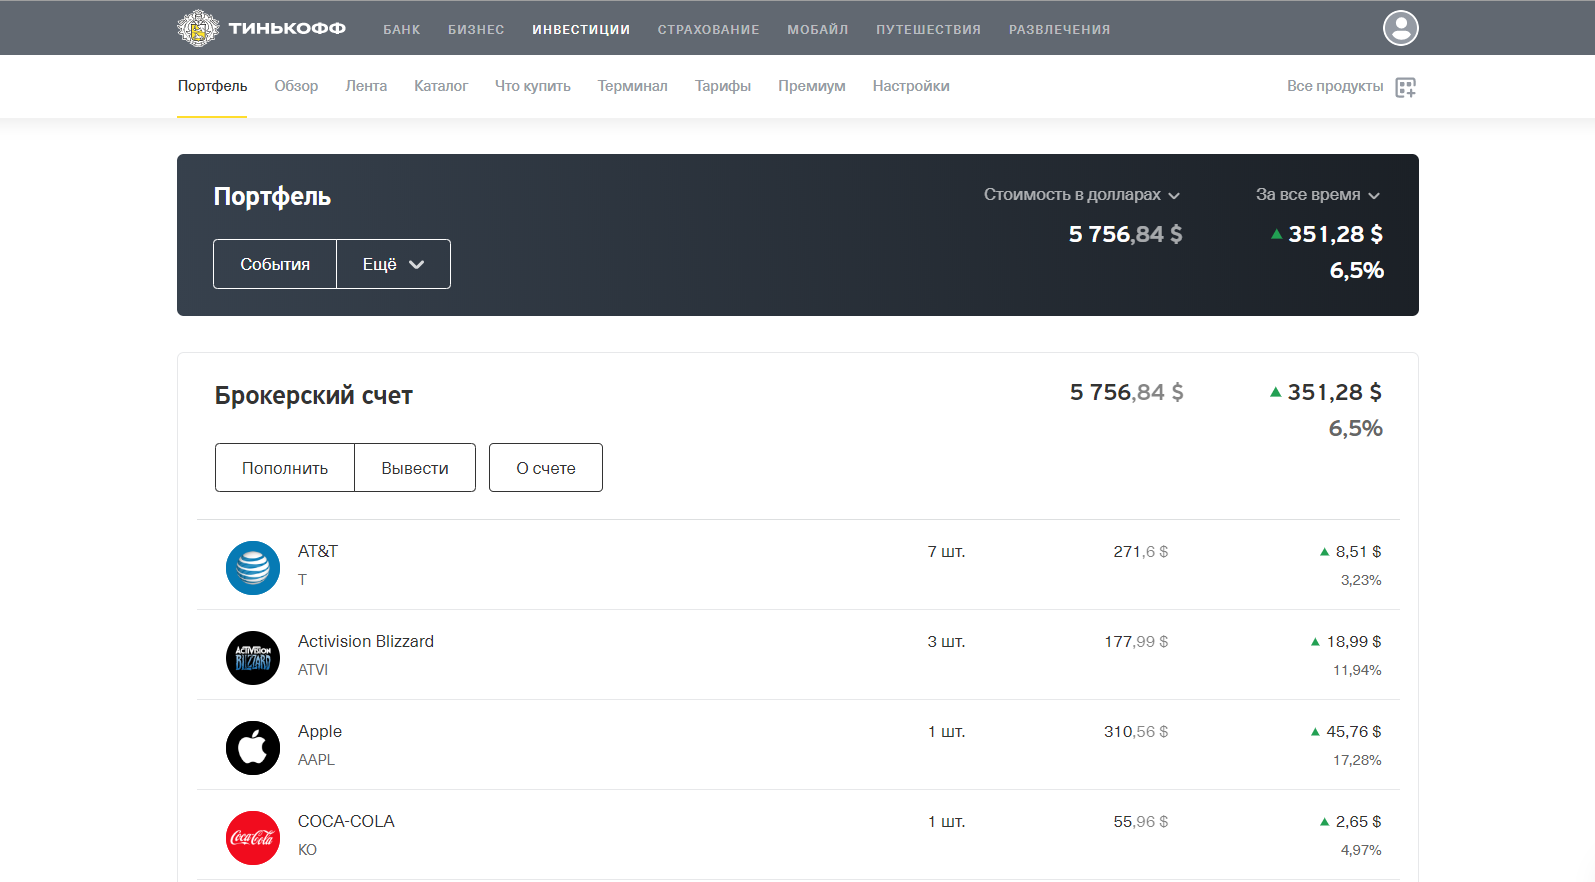Open the Тарифы tab

[x=723, y=86]
